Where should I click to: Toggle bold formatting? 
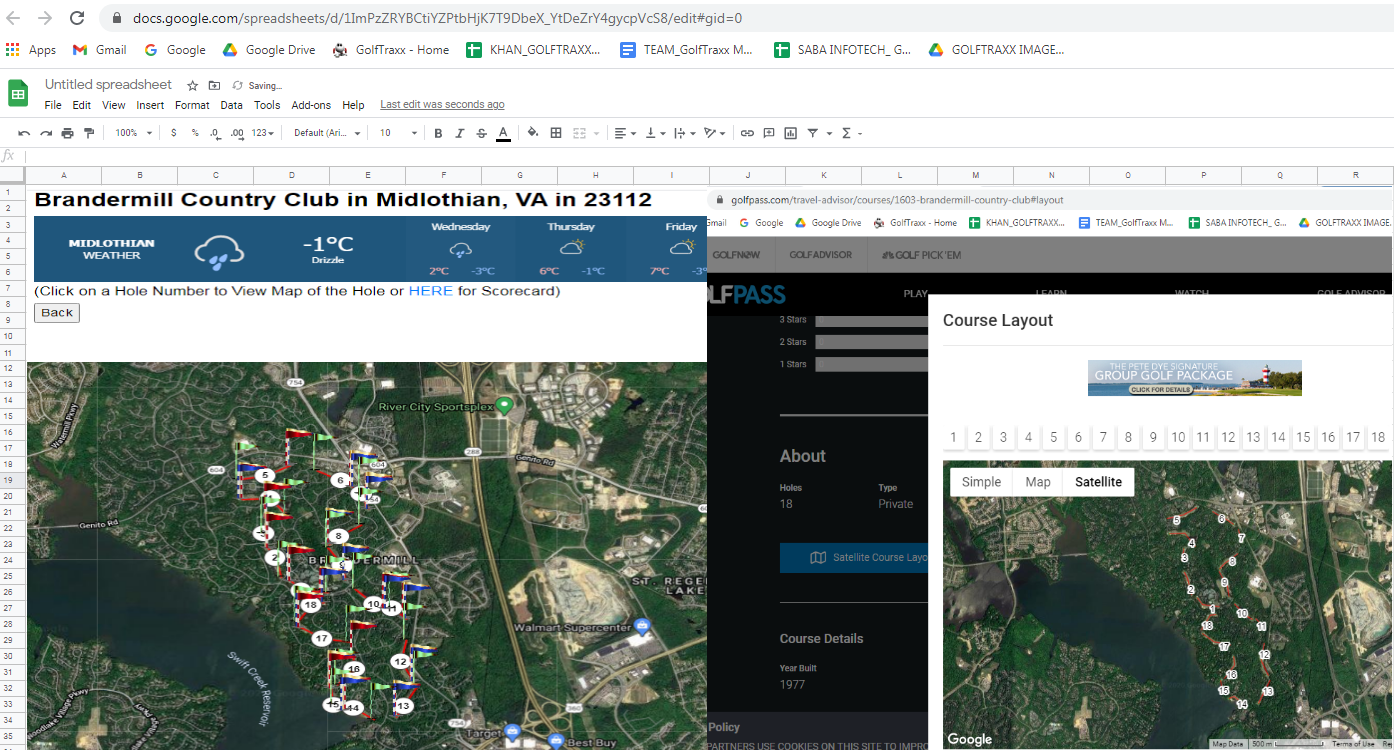438,133
